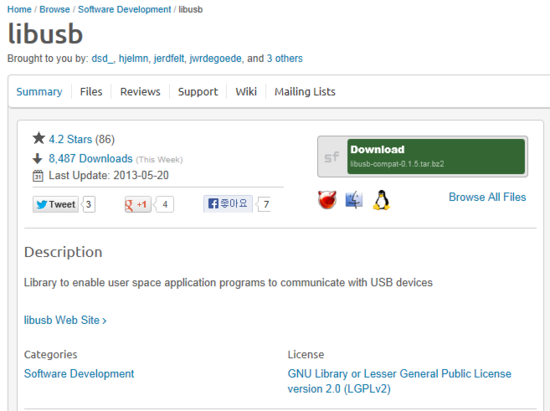The width and height of the screenshot is (550, 411).
Task: Click the review count (86)
Action: 105,139
